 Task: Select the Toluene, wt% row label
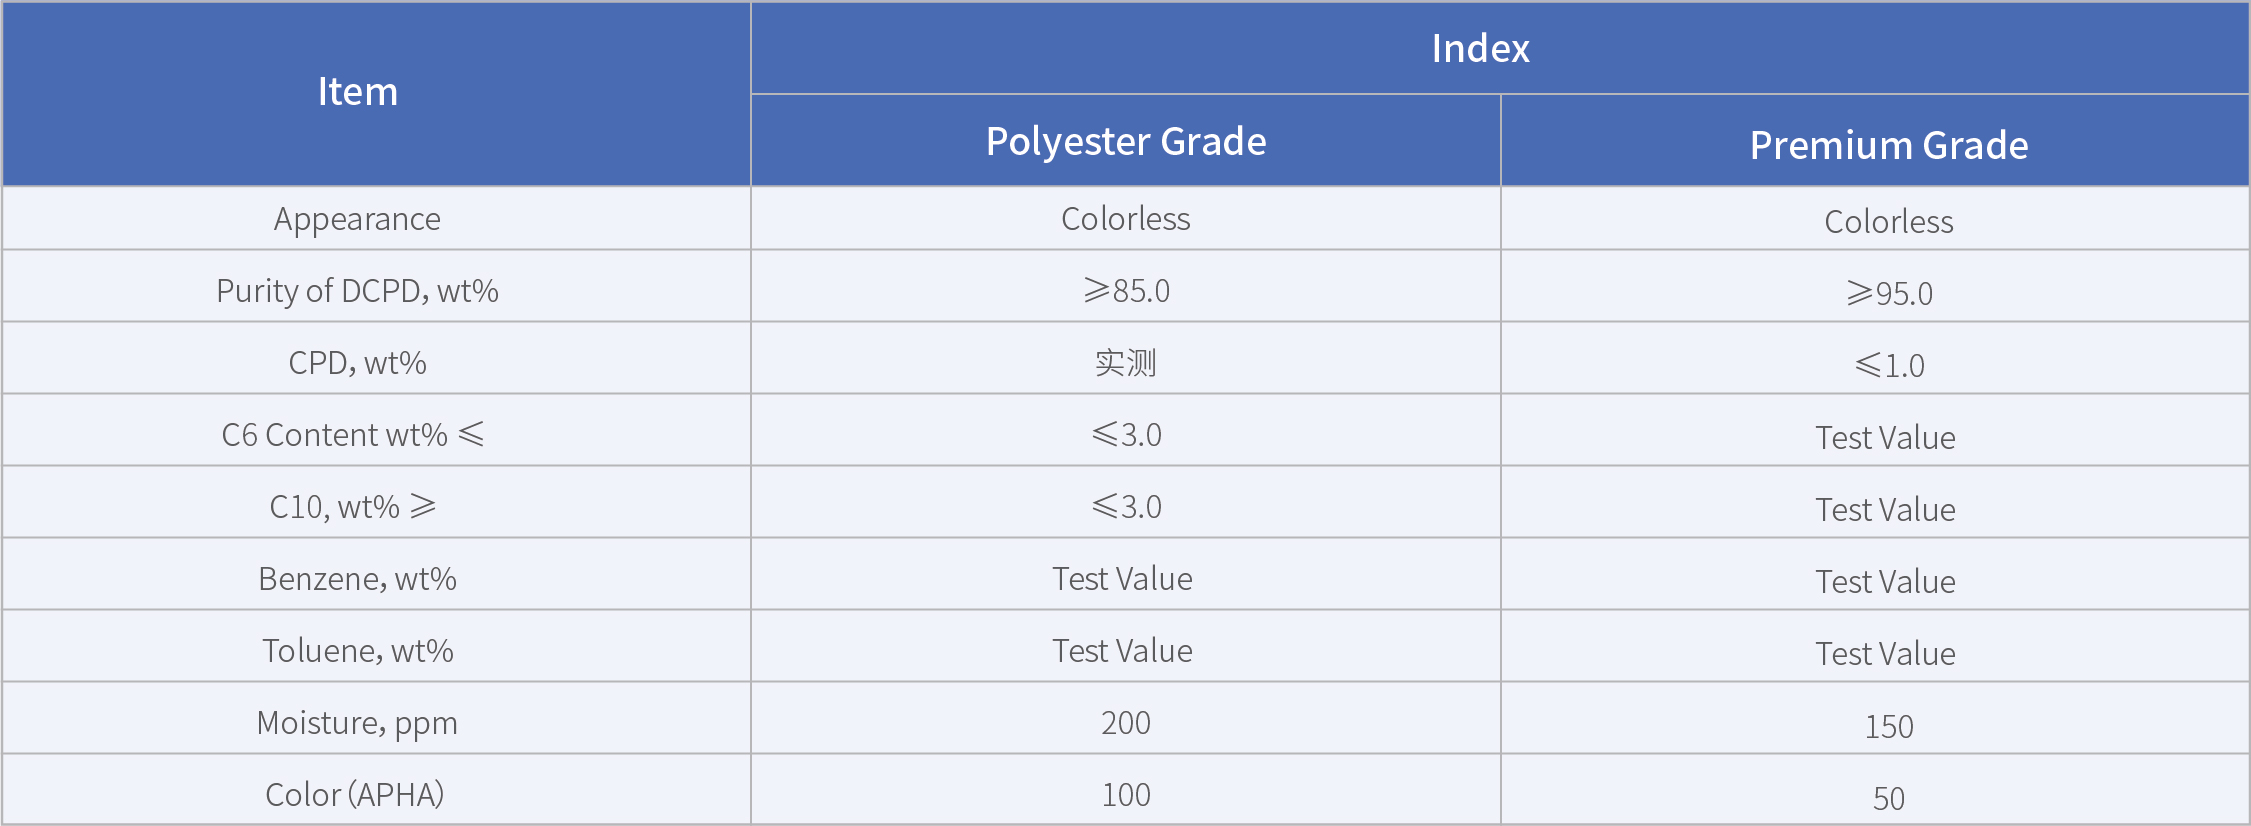pyautogui.click(x=357, y=651)
